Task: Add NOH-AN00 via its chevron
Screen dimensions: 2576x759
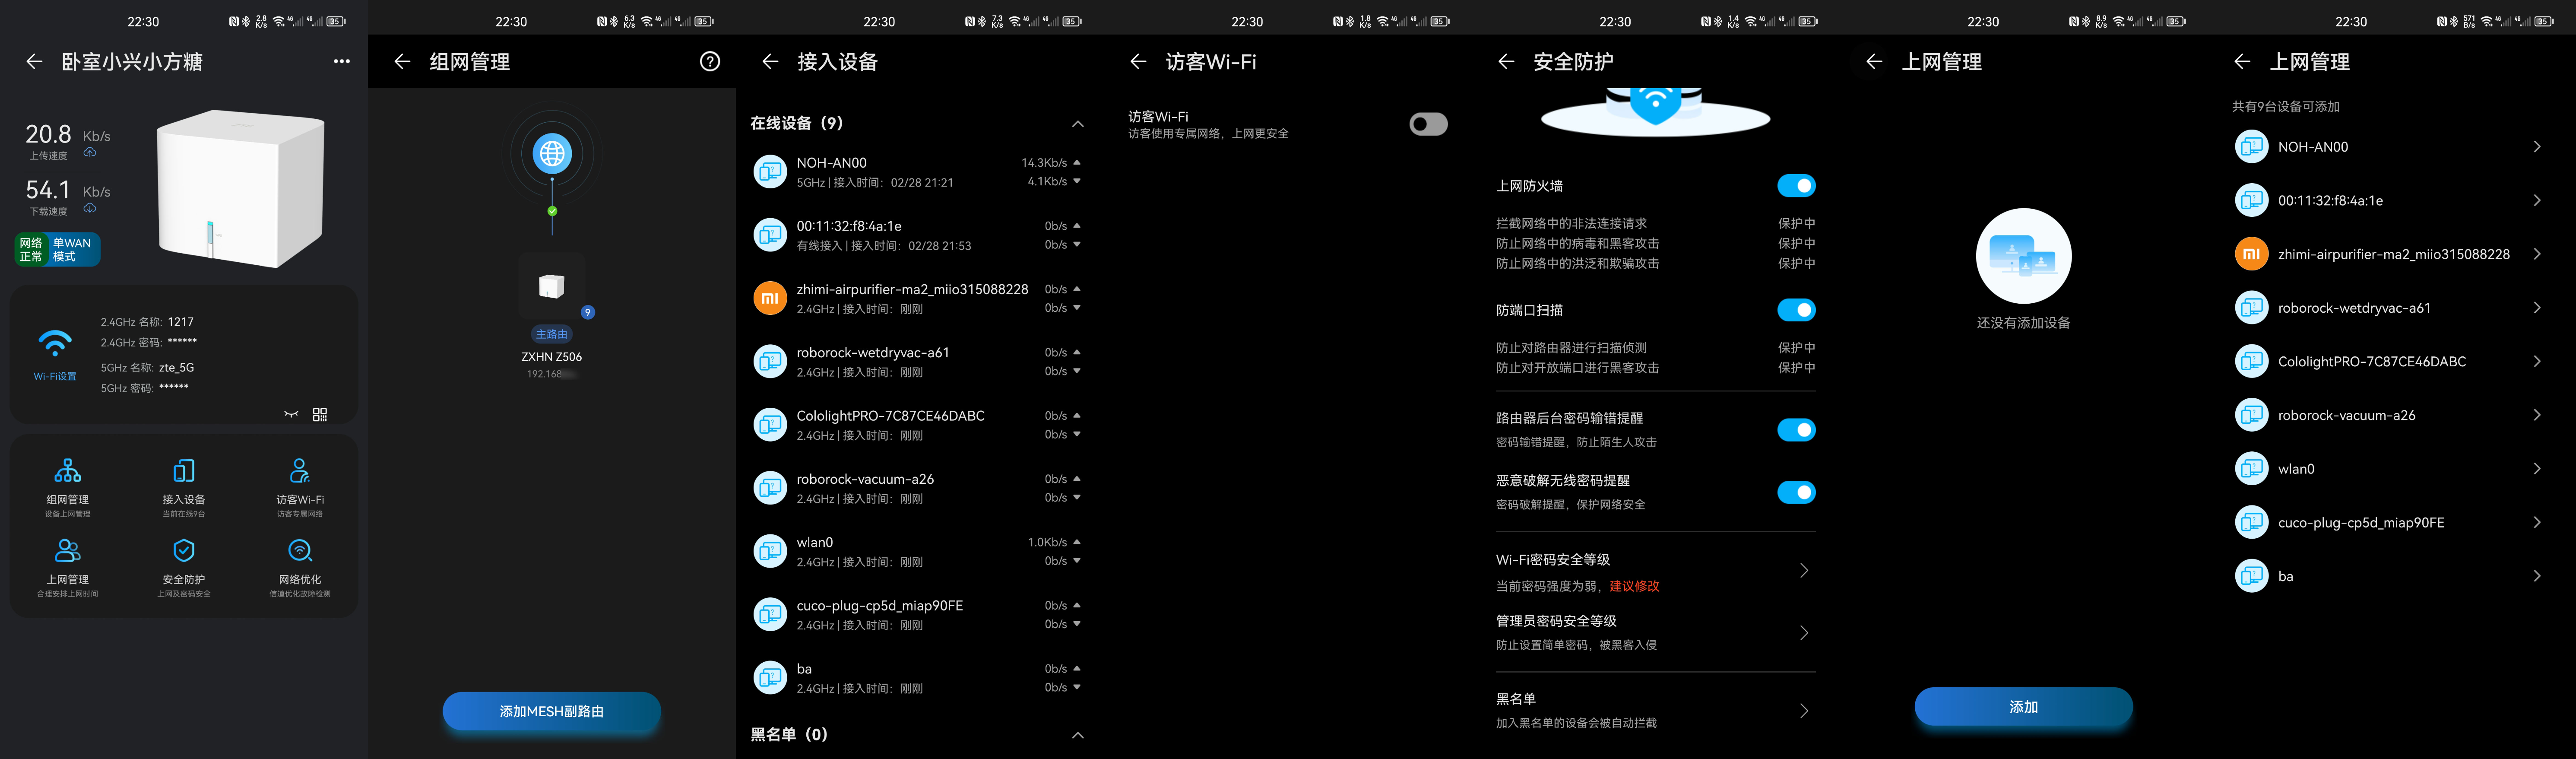Action: [2537, 147]
